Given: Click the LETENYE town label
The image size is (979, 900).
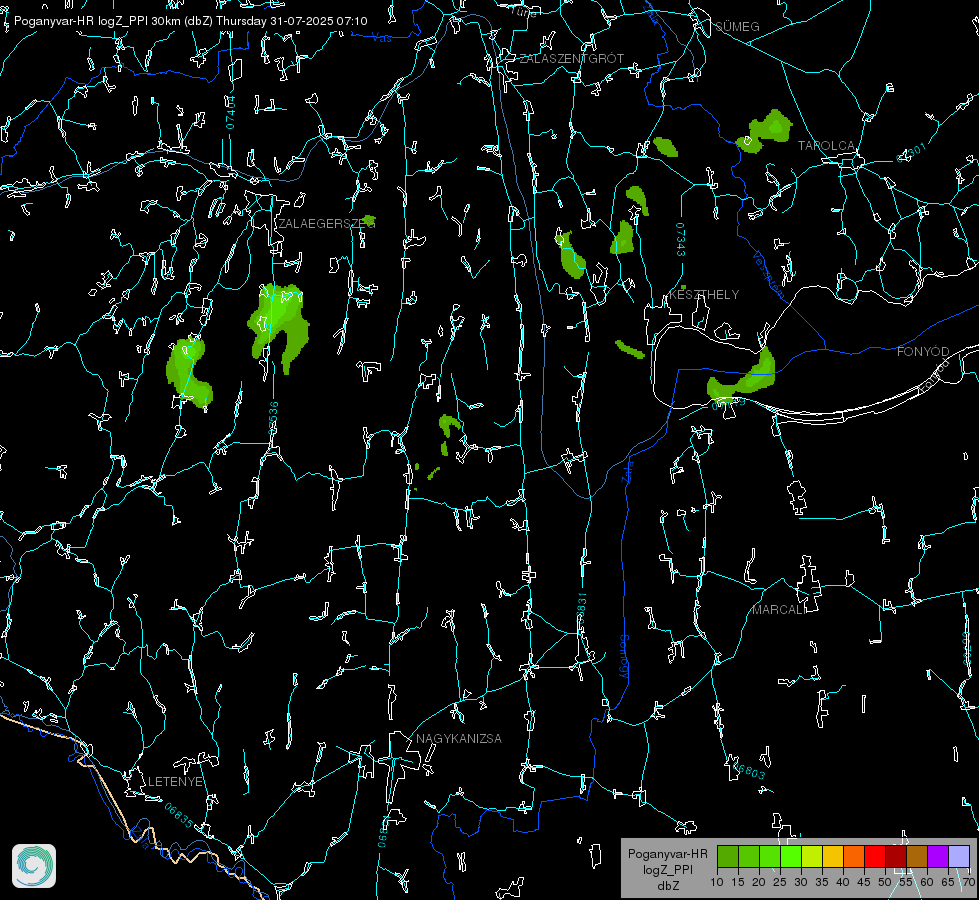Looking at the screenshot, I should 175,781.
